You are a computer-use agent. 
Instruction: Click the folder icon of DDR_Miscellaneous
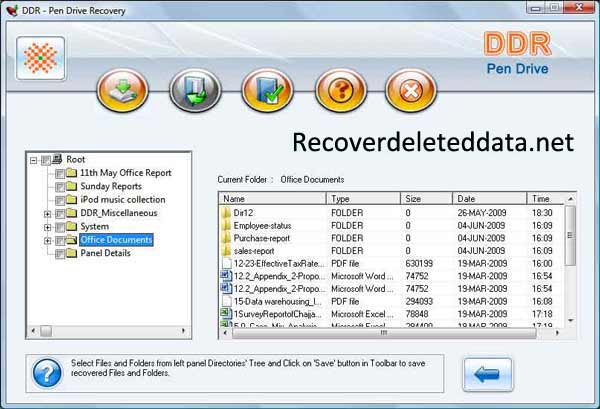click(x=72, y=213)
